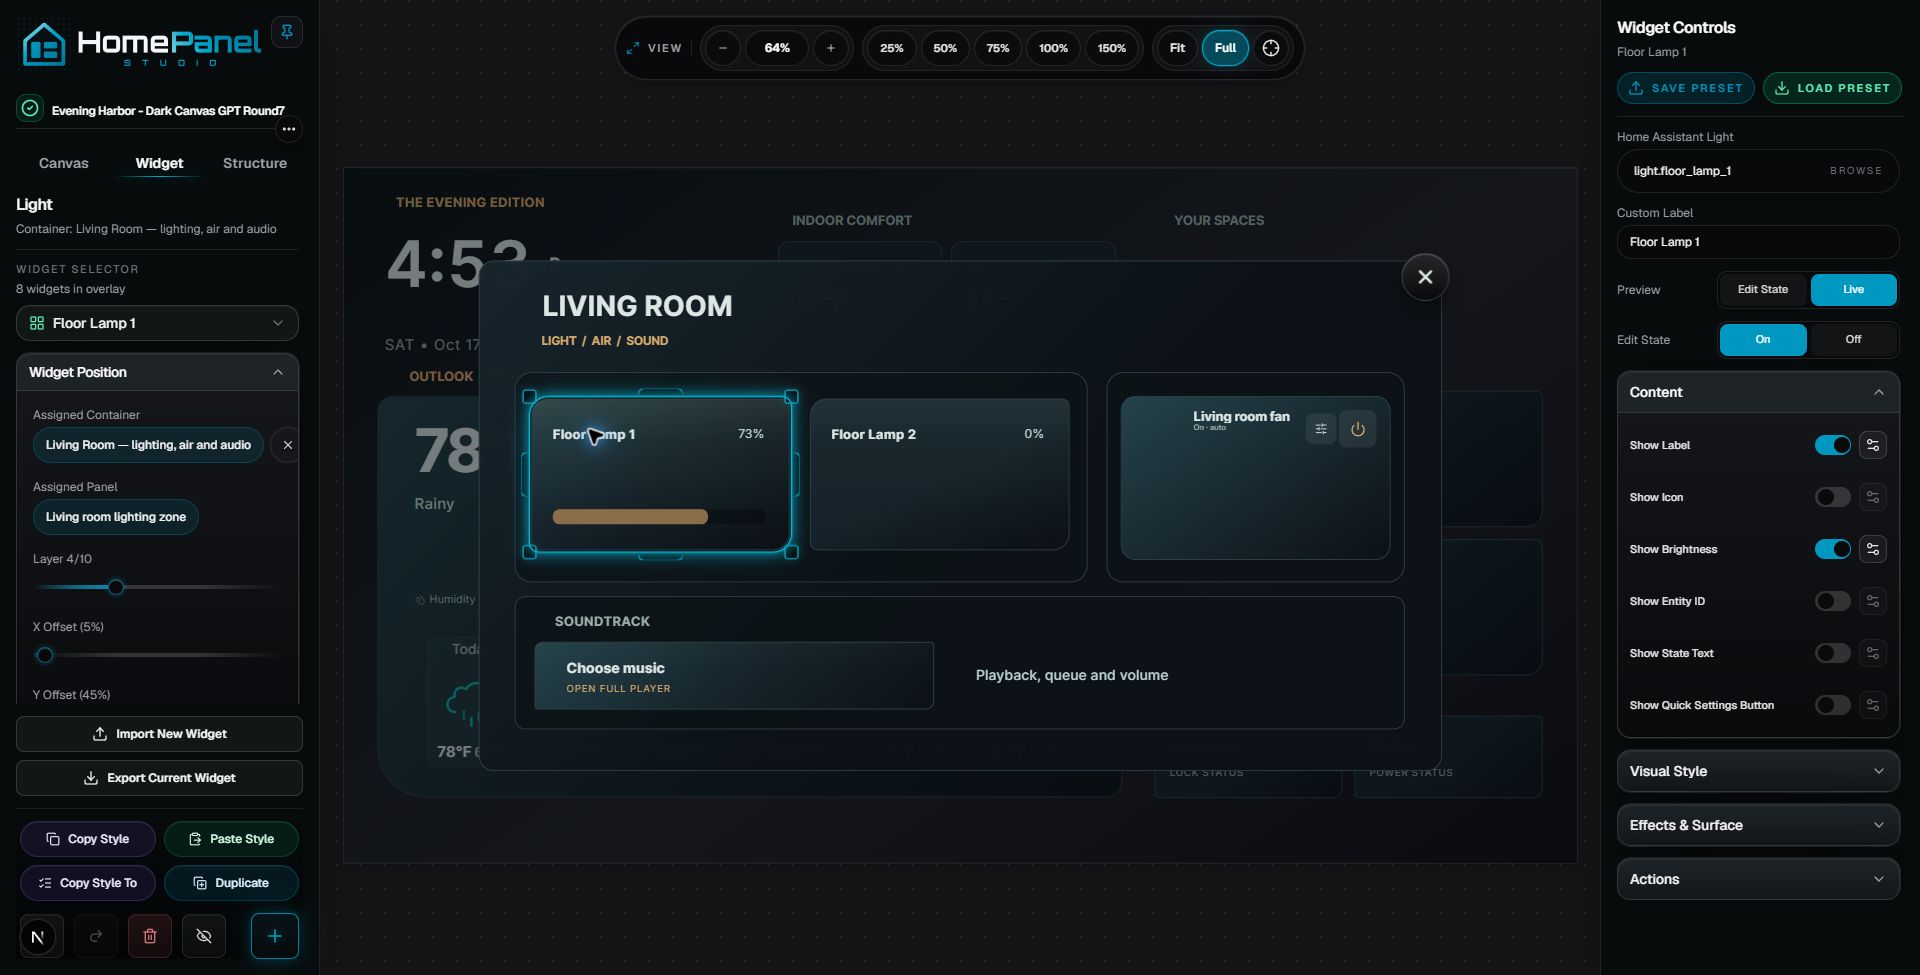The height and width of the screenshot is (975, 1920).
Task: Toggle Show Quick Settings Button switch
Action: pyautogui.click(x=1833, y=705)
